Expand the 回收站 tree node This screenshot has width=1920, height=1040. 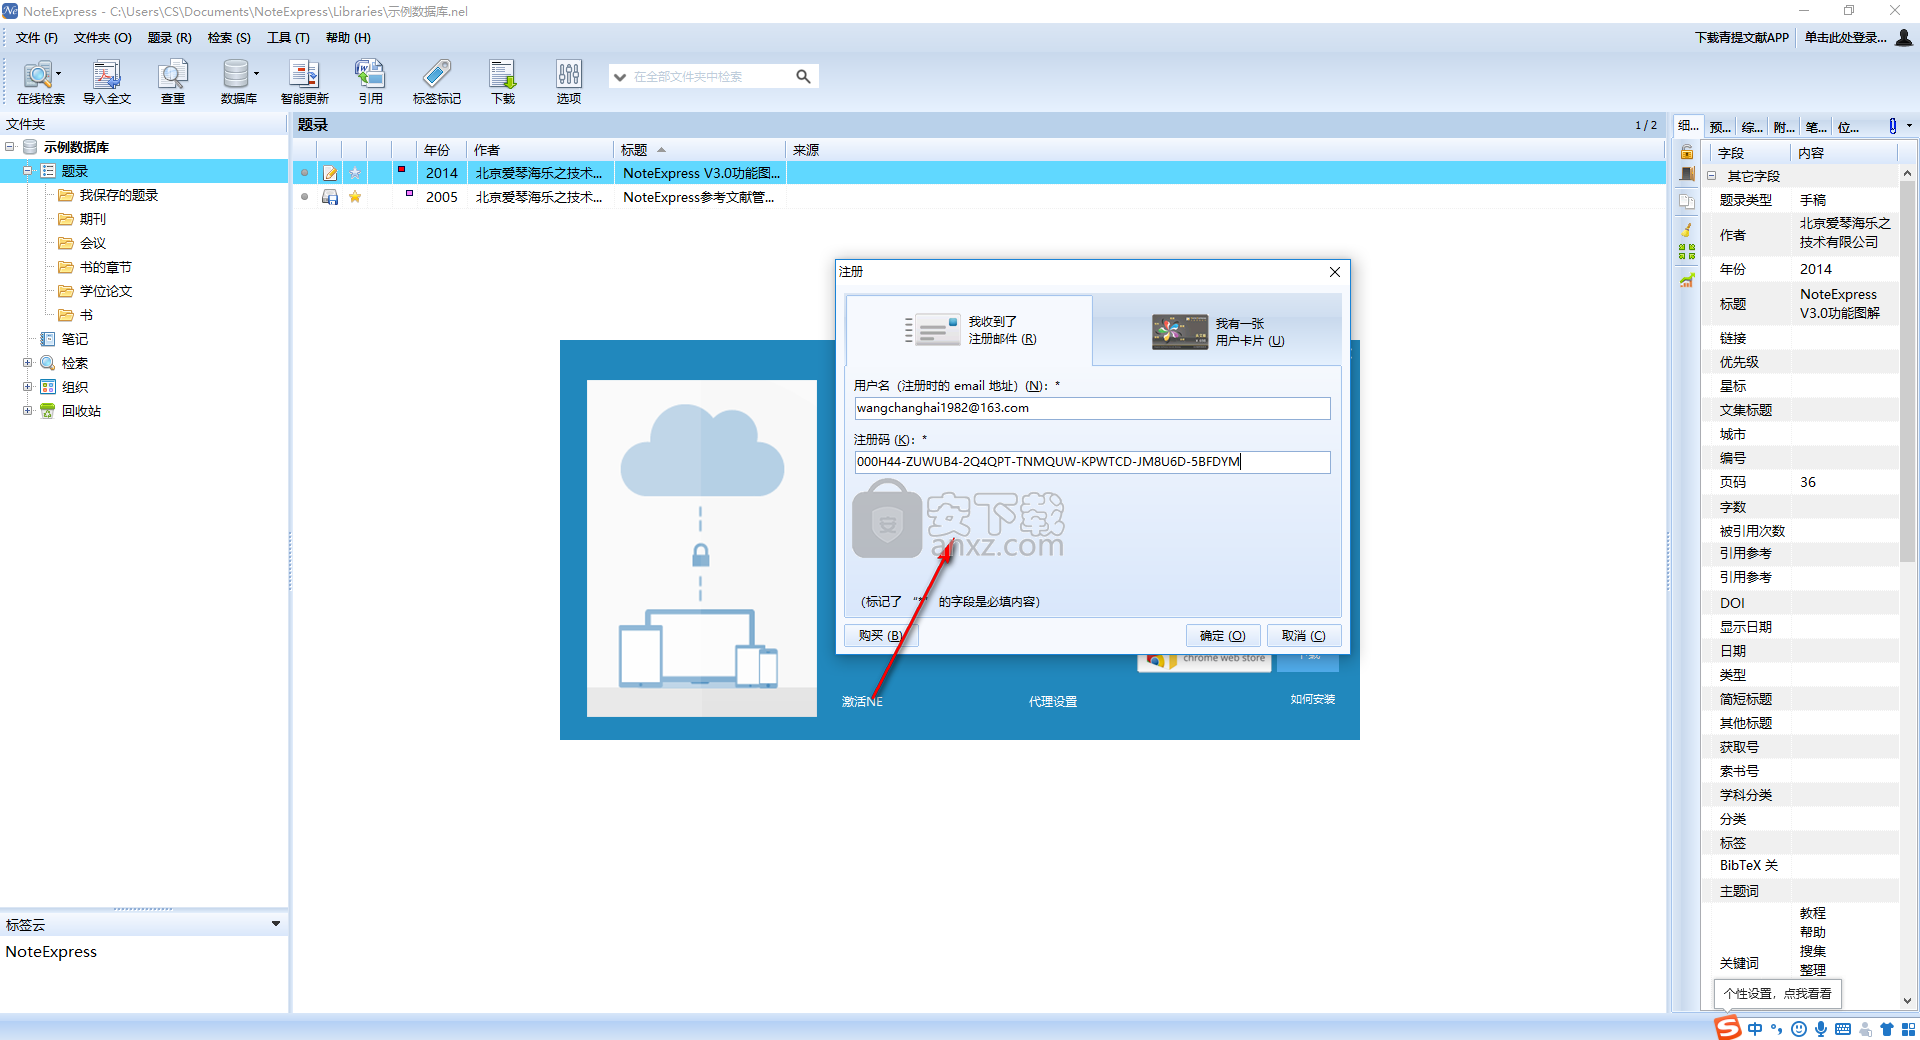click(28, 411)
